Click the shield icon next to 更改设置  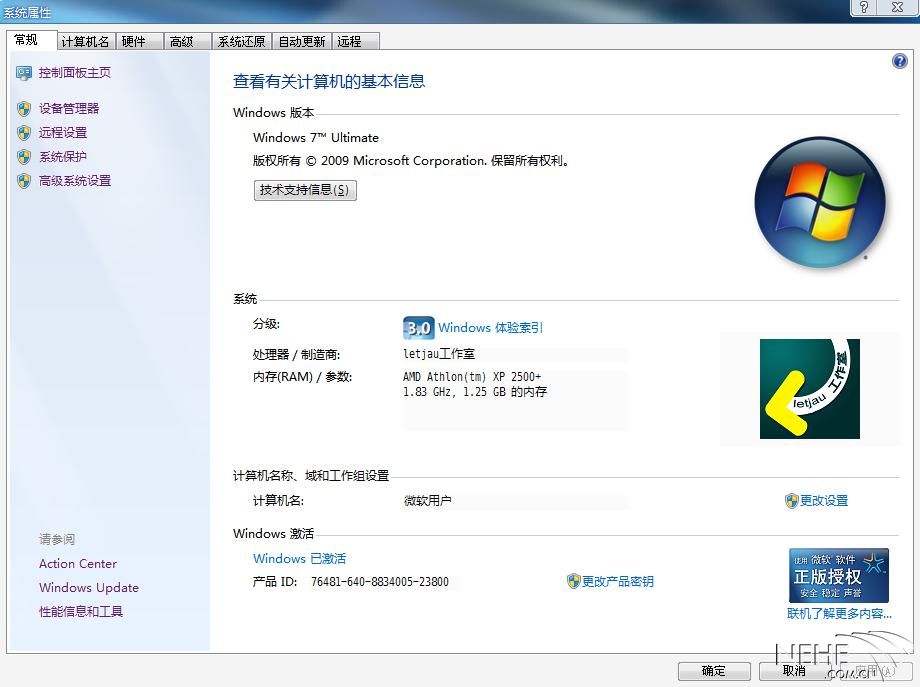pyautogui.click(x=791, y=501)
